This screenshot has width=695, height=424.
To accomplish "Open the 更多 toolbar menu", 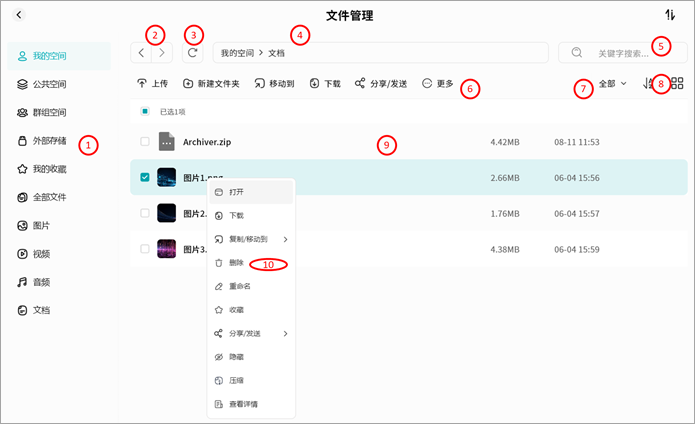I will point(438,84).
